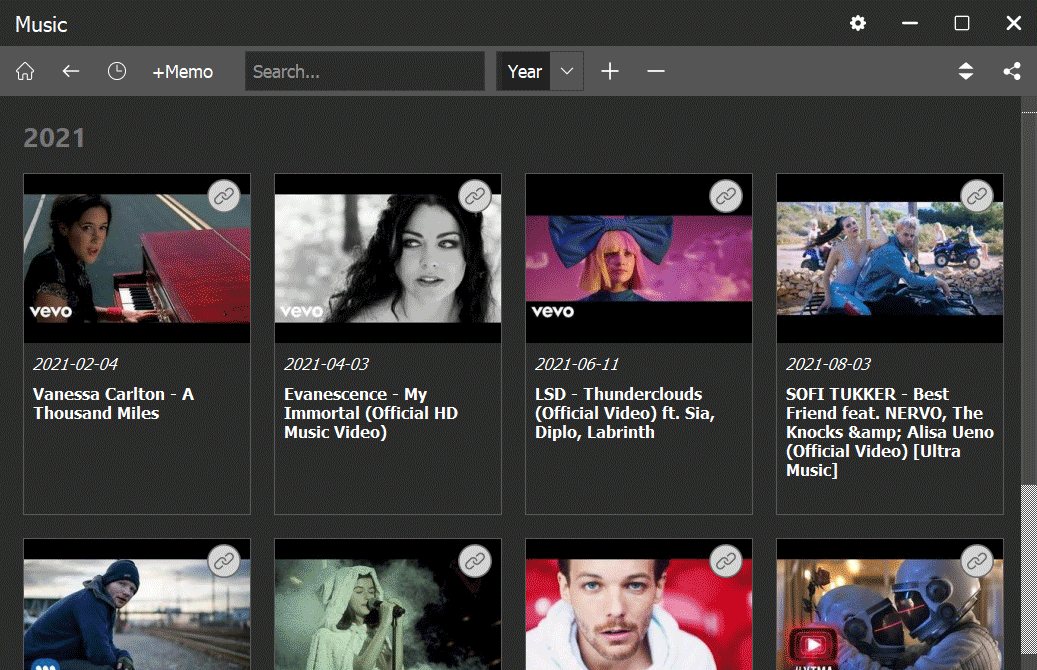
Task: Open settings gear in title bar
Action: tap(858, 24)
